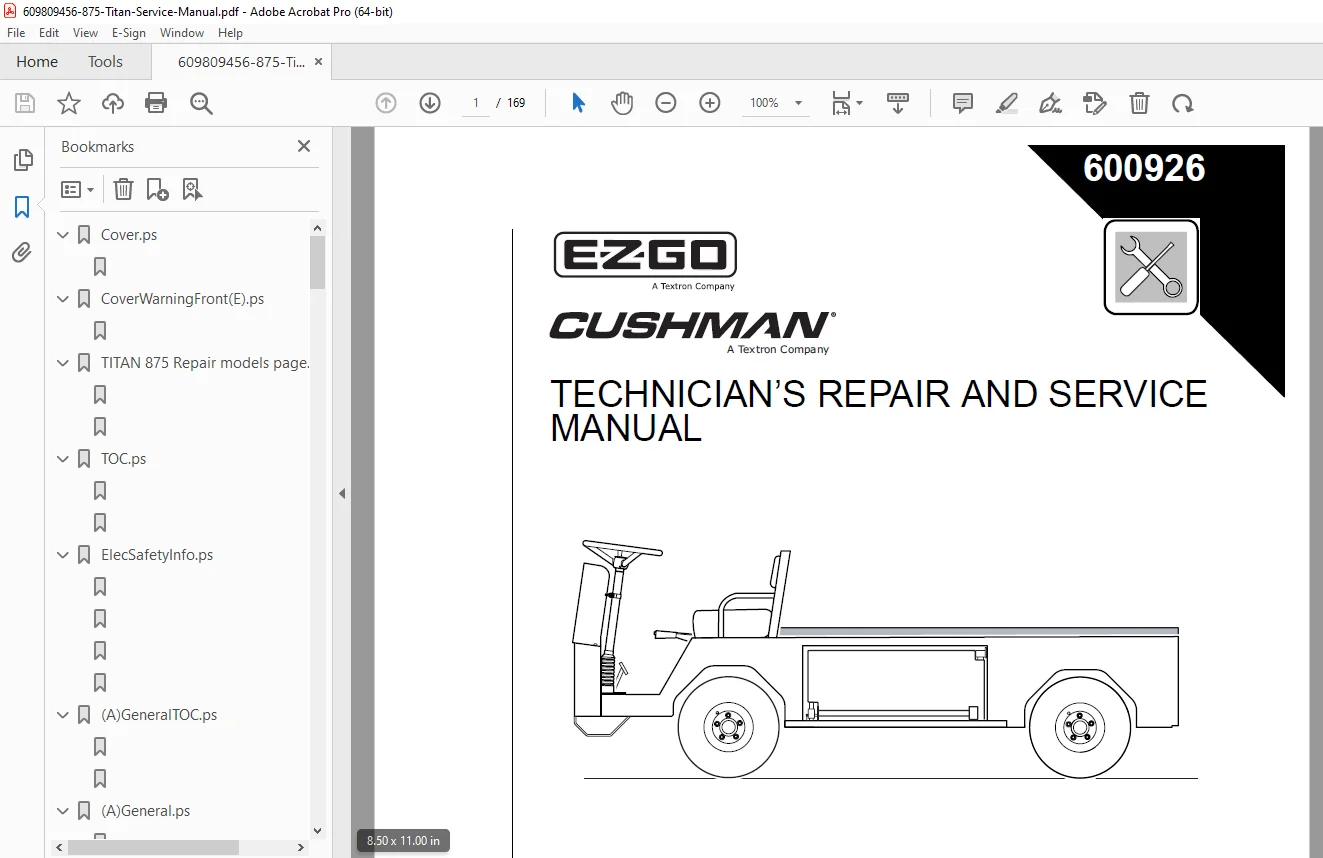Delete selected bookmark trash icon
The height and width of the screenshot is (858, 1323).
click(123, 189)
